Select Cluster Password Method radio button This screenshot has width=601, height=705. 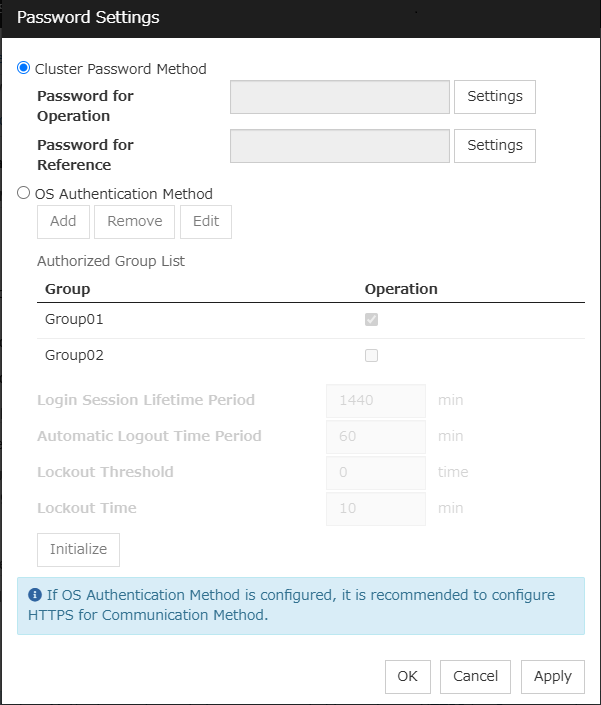(x=24, y=68)
